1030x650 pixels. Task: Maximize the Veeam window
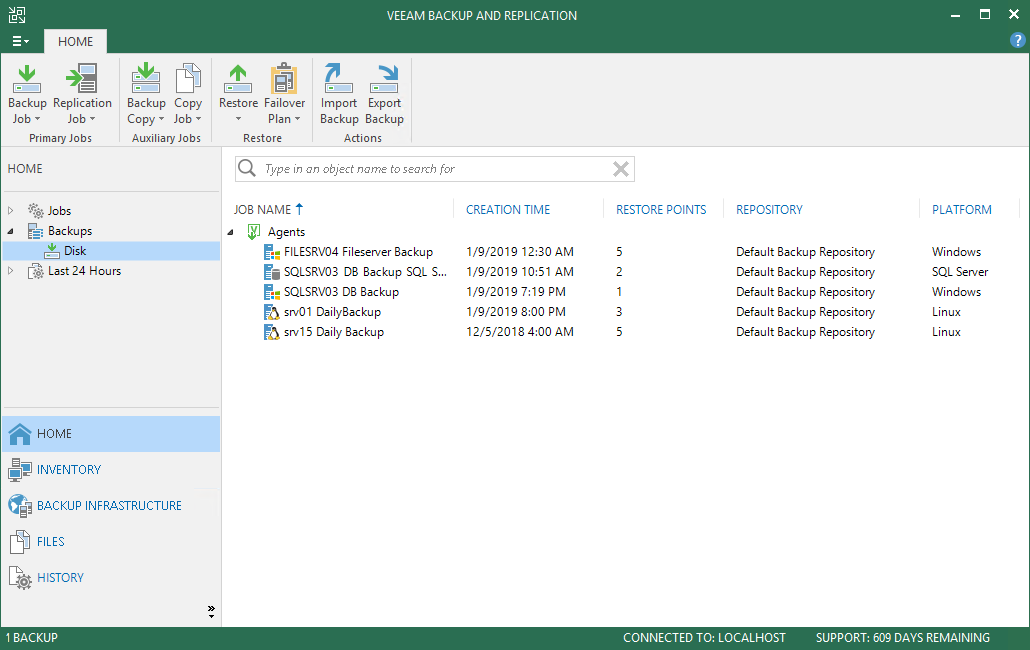985,14
